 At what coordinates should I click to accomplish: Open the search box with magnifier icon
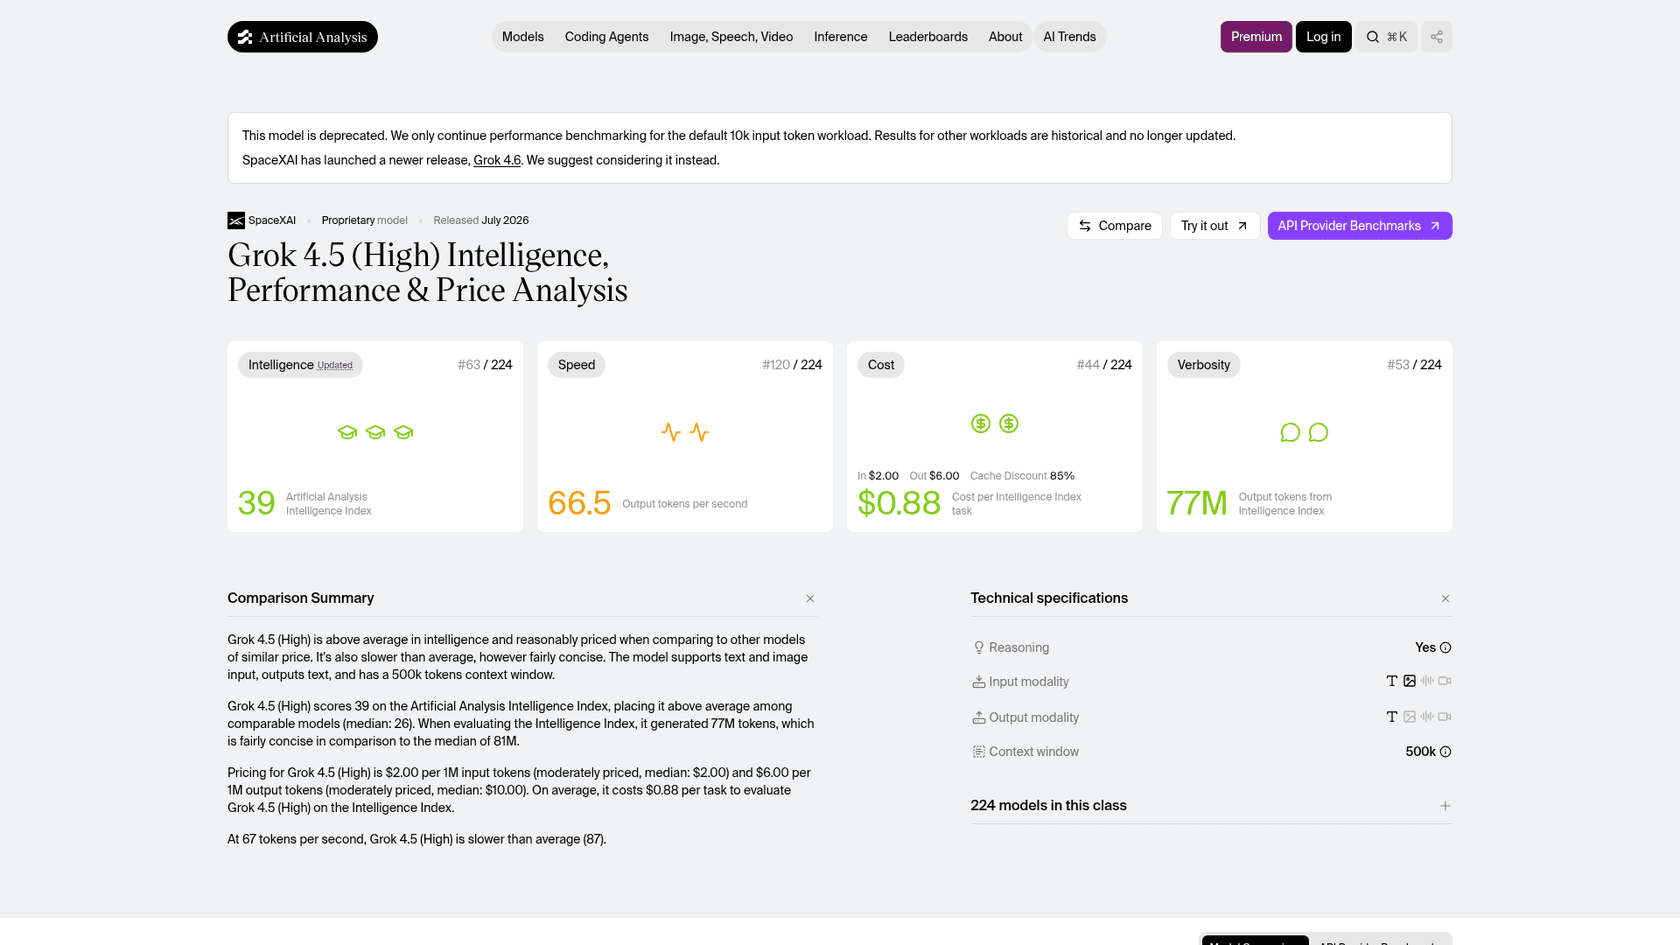1386,37
